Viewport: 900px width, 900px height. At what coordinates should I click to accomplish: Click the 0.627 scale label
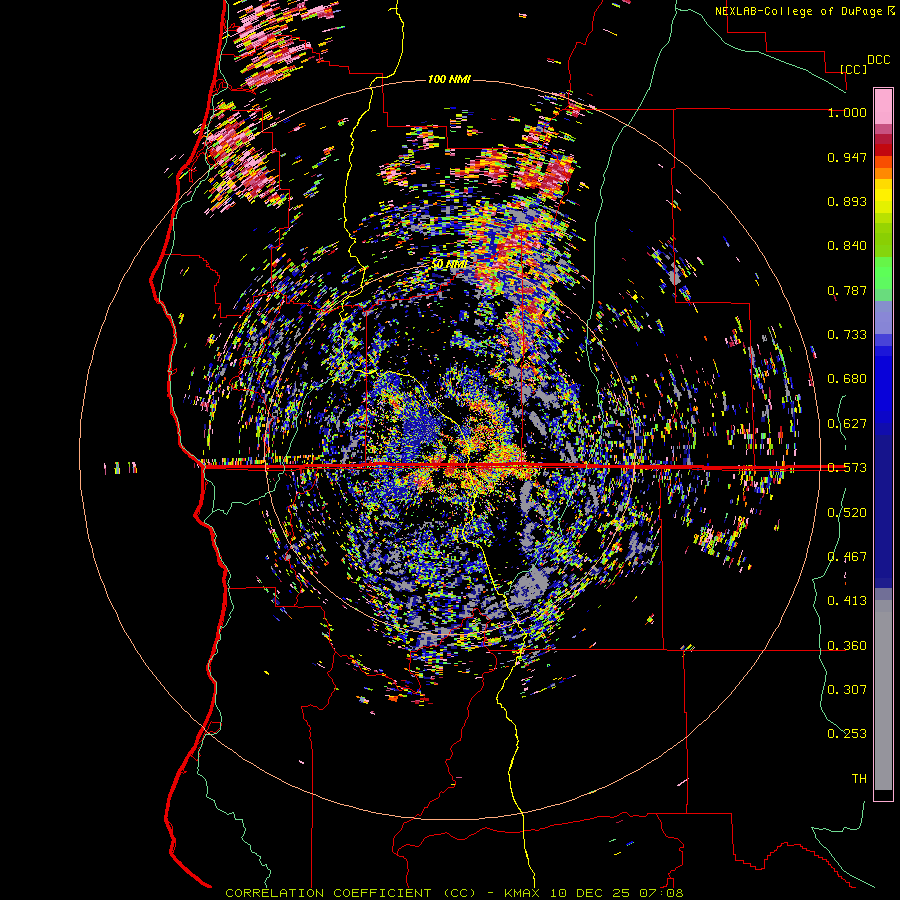pos(847,424)
